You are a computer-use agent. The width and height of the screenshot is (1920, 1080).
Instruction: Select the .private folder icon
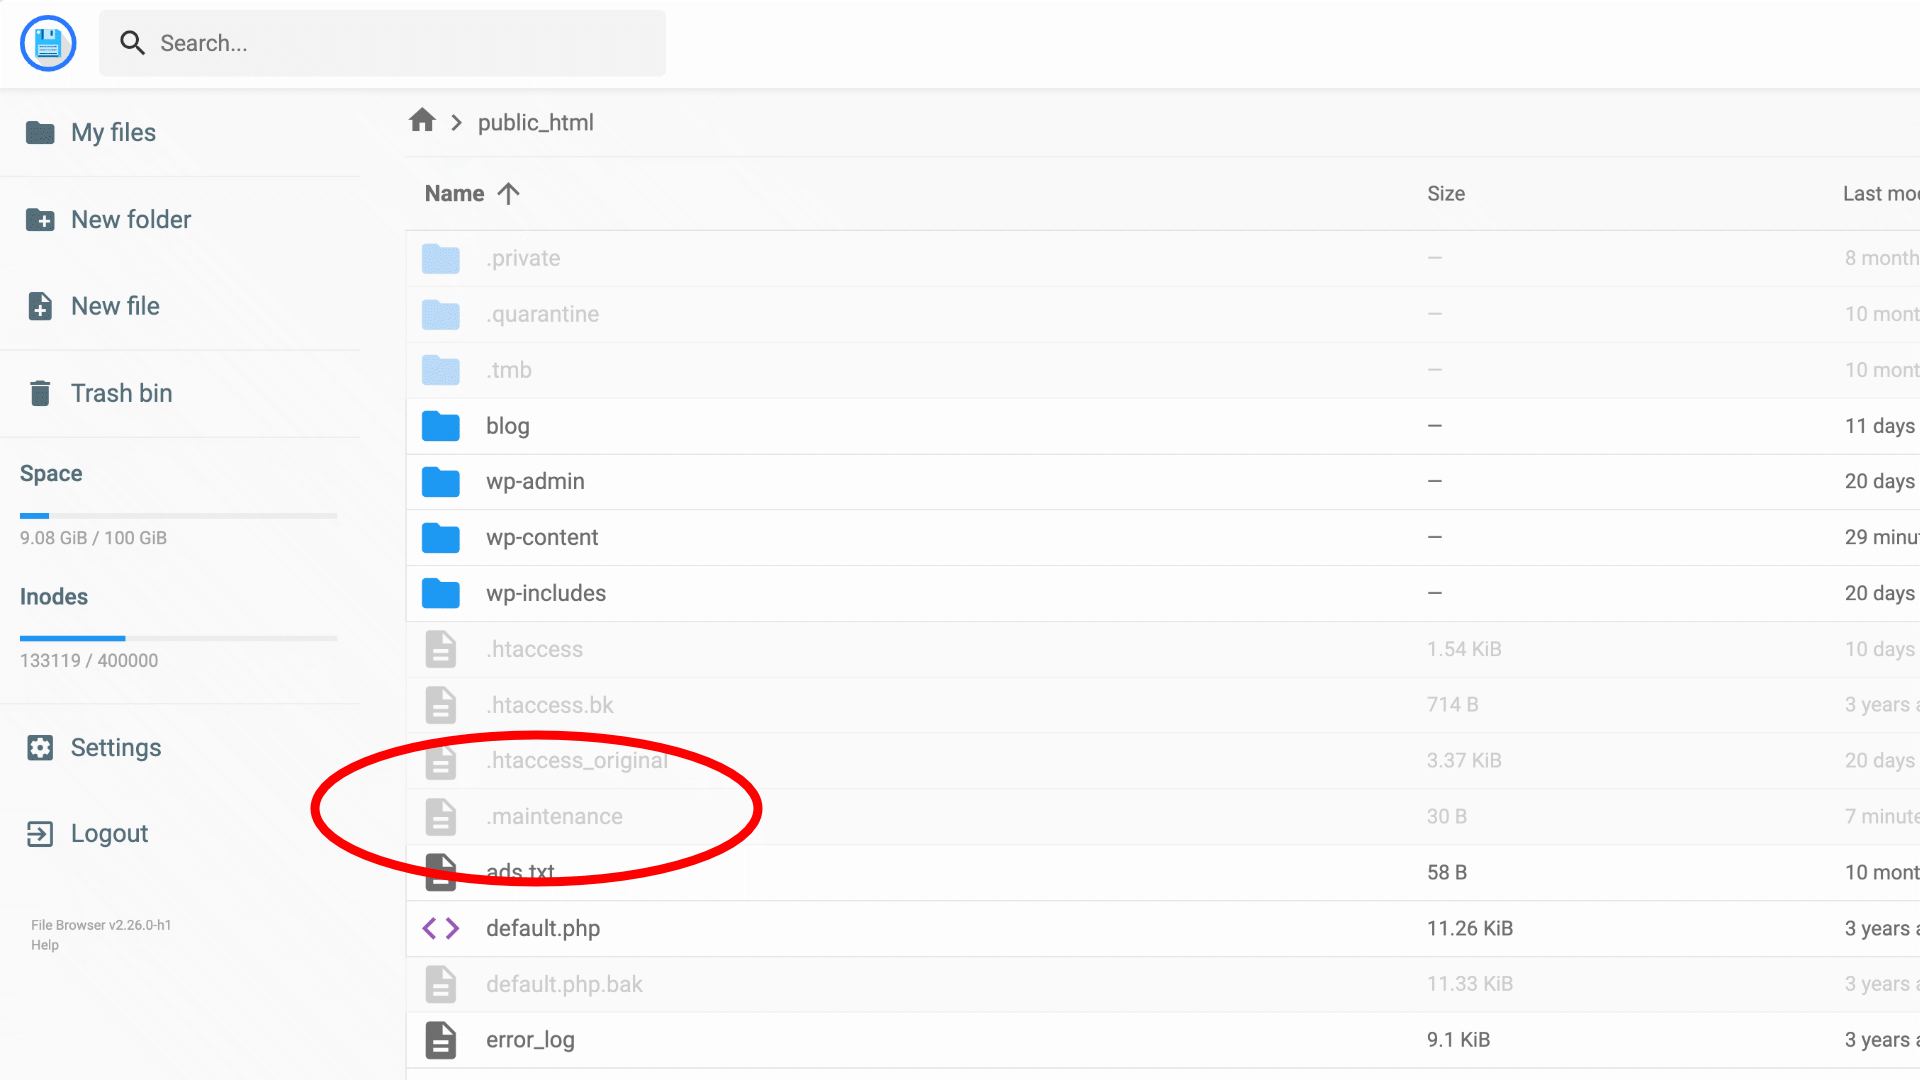[x=441, y=258]
